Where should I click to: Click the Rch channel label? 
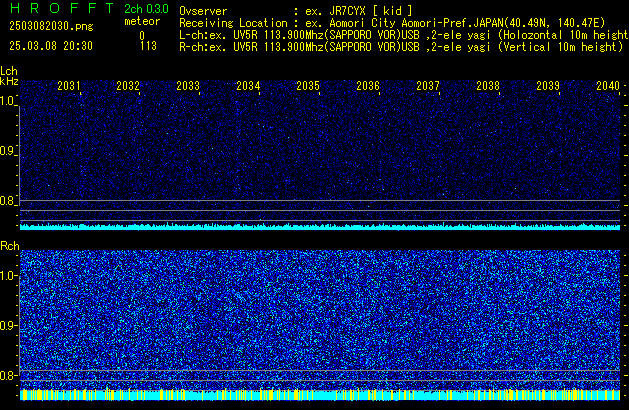point(10,246)
